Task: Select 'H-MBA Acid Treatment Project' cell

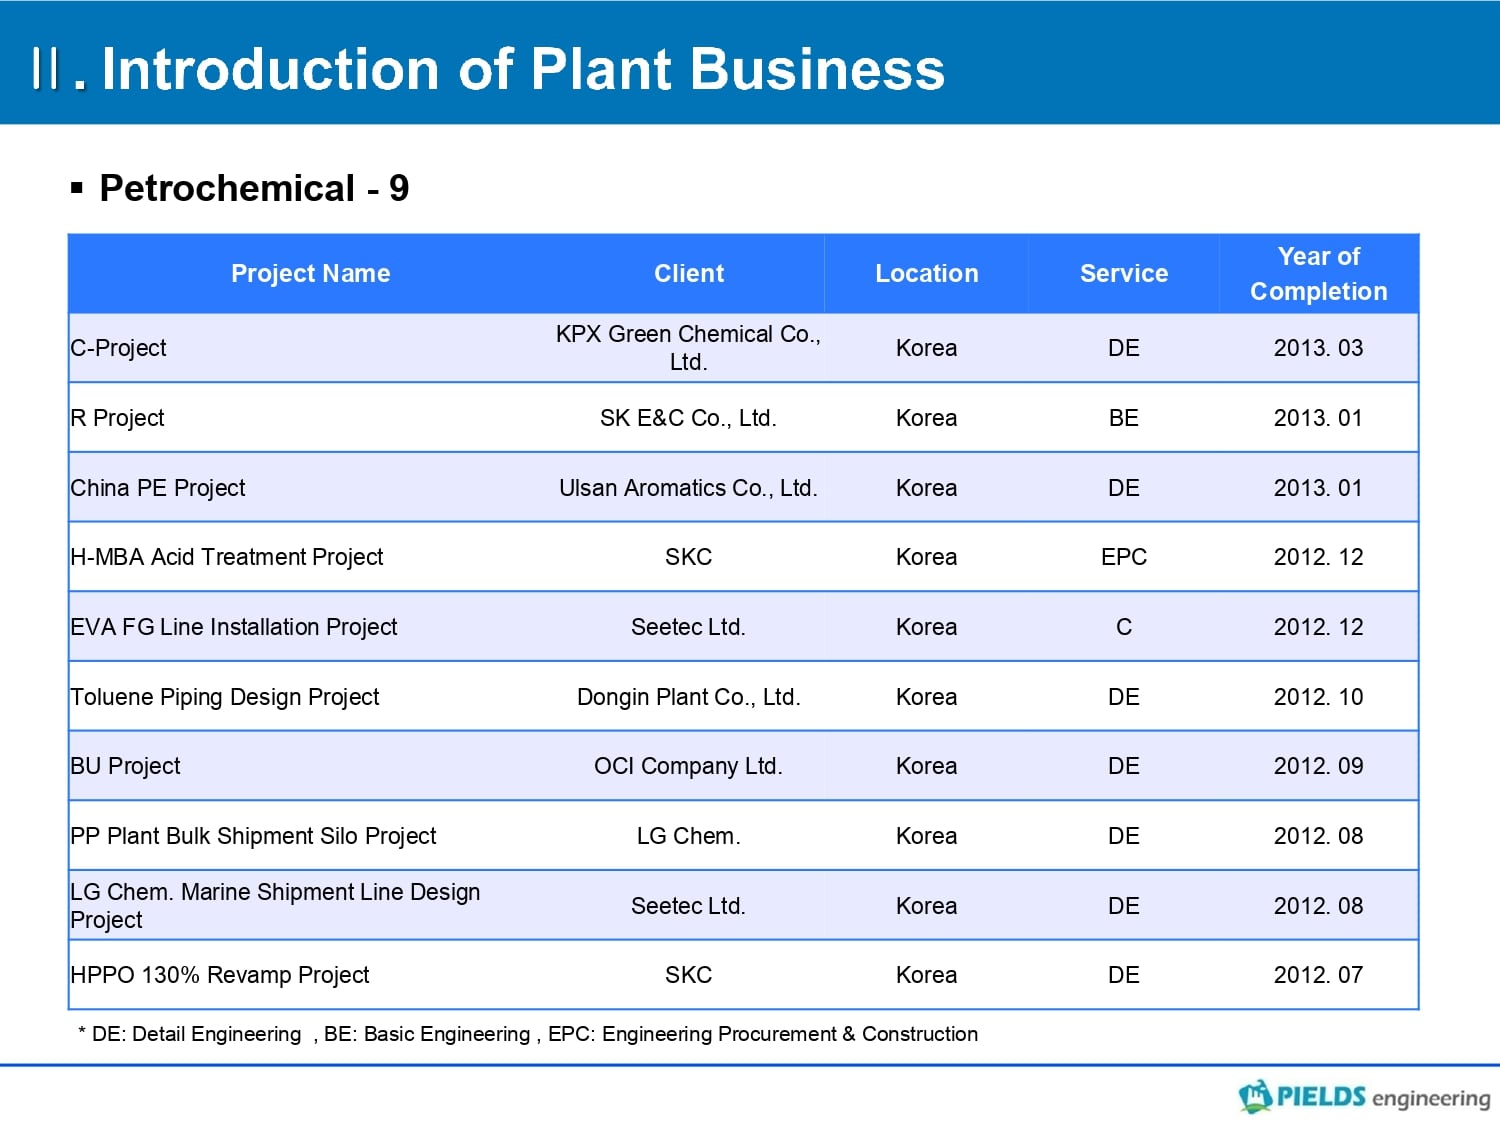Action: point(311,557)
